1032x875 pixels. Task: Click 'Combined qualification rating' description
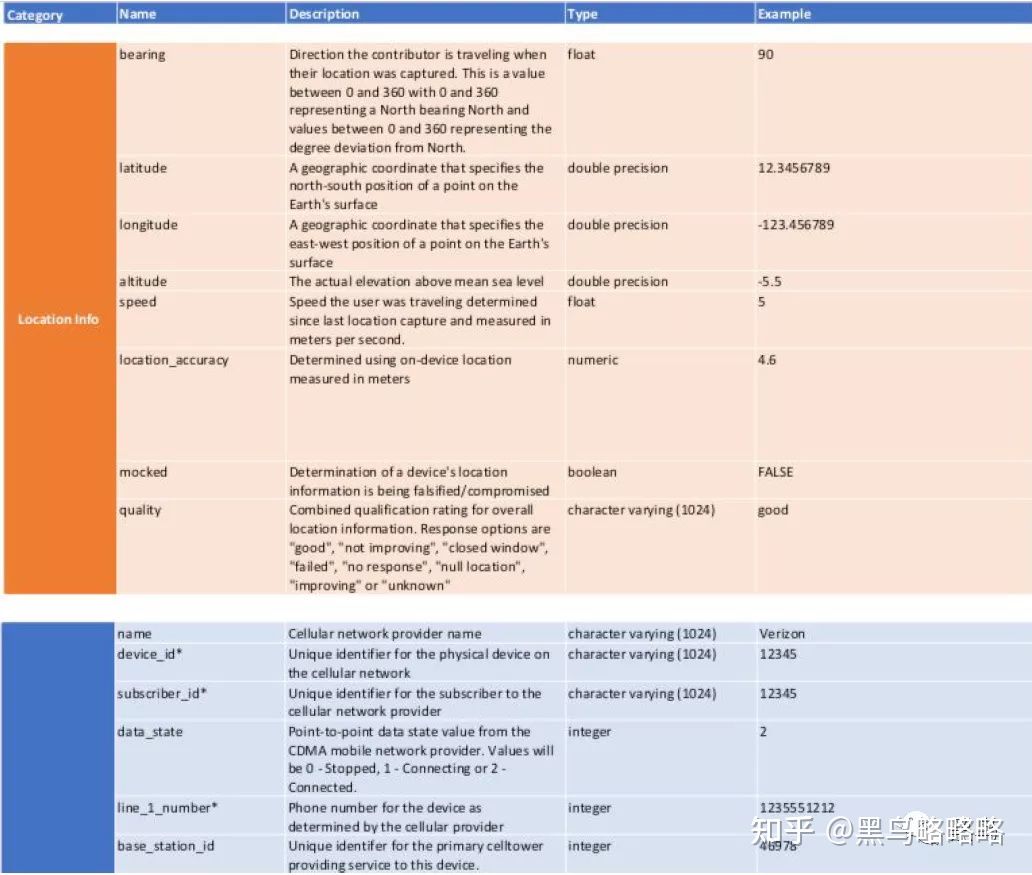pyautogui.click(x=420, y=548)
